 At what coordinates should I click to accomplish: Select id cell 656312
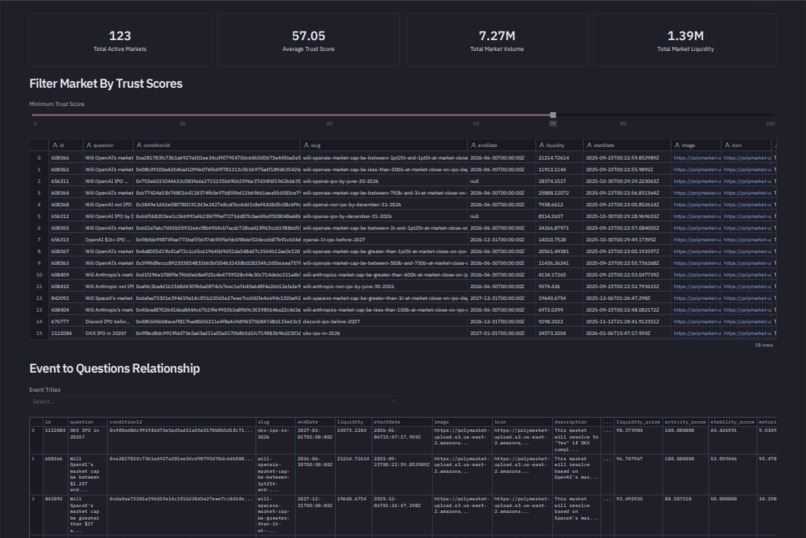pyautogui.click(x=65, y=216)
